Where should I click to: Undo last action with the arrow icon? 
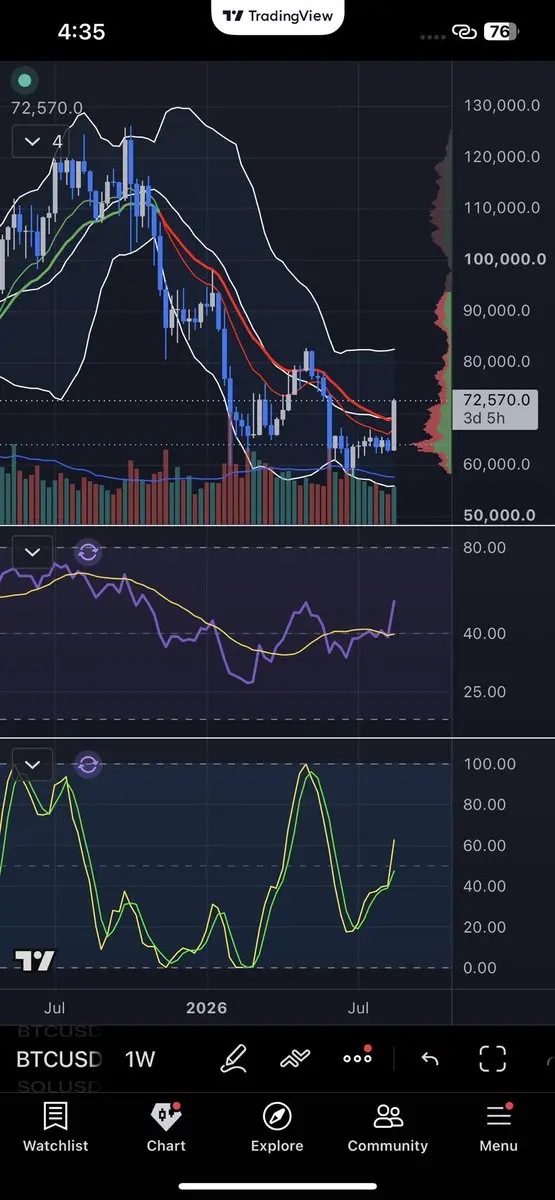coord(430,1059)
